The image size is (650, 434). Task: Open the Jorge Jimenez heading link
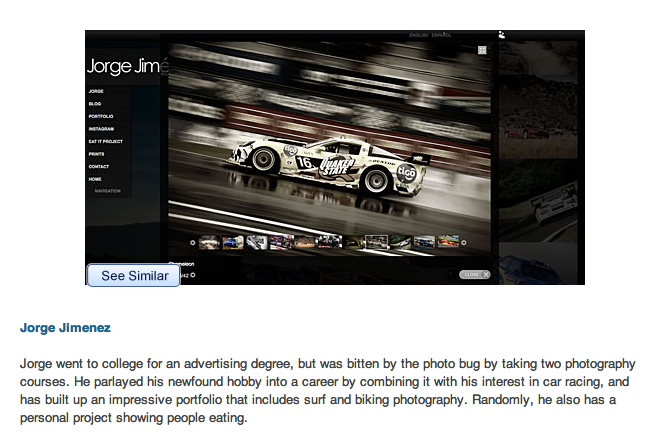click(65, 327)
